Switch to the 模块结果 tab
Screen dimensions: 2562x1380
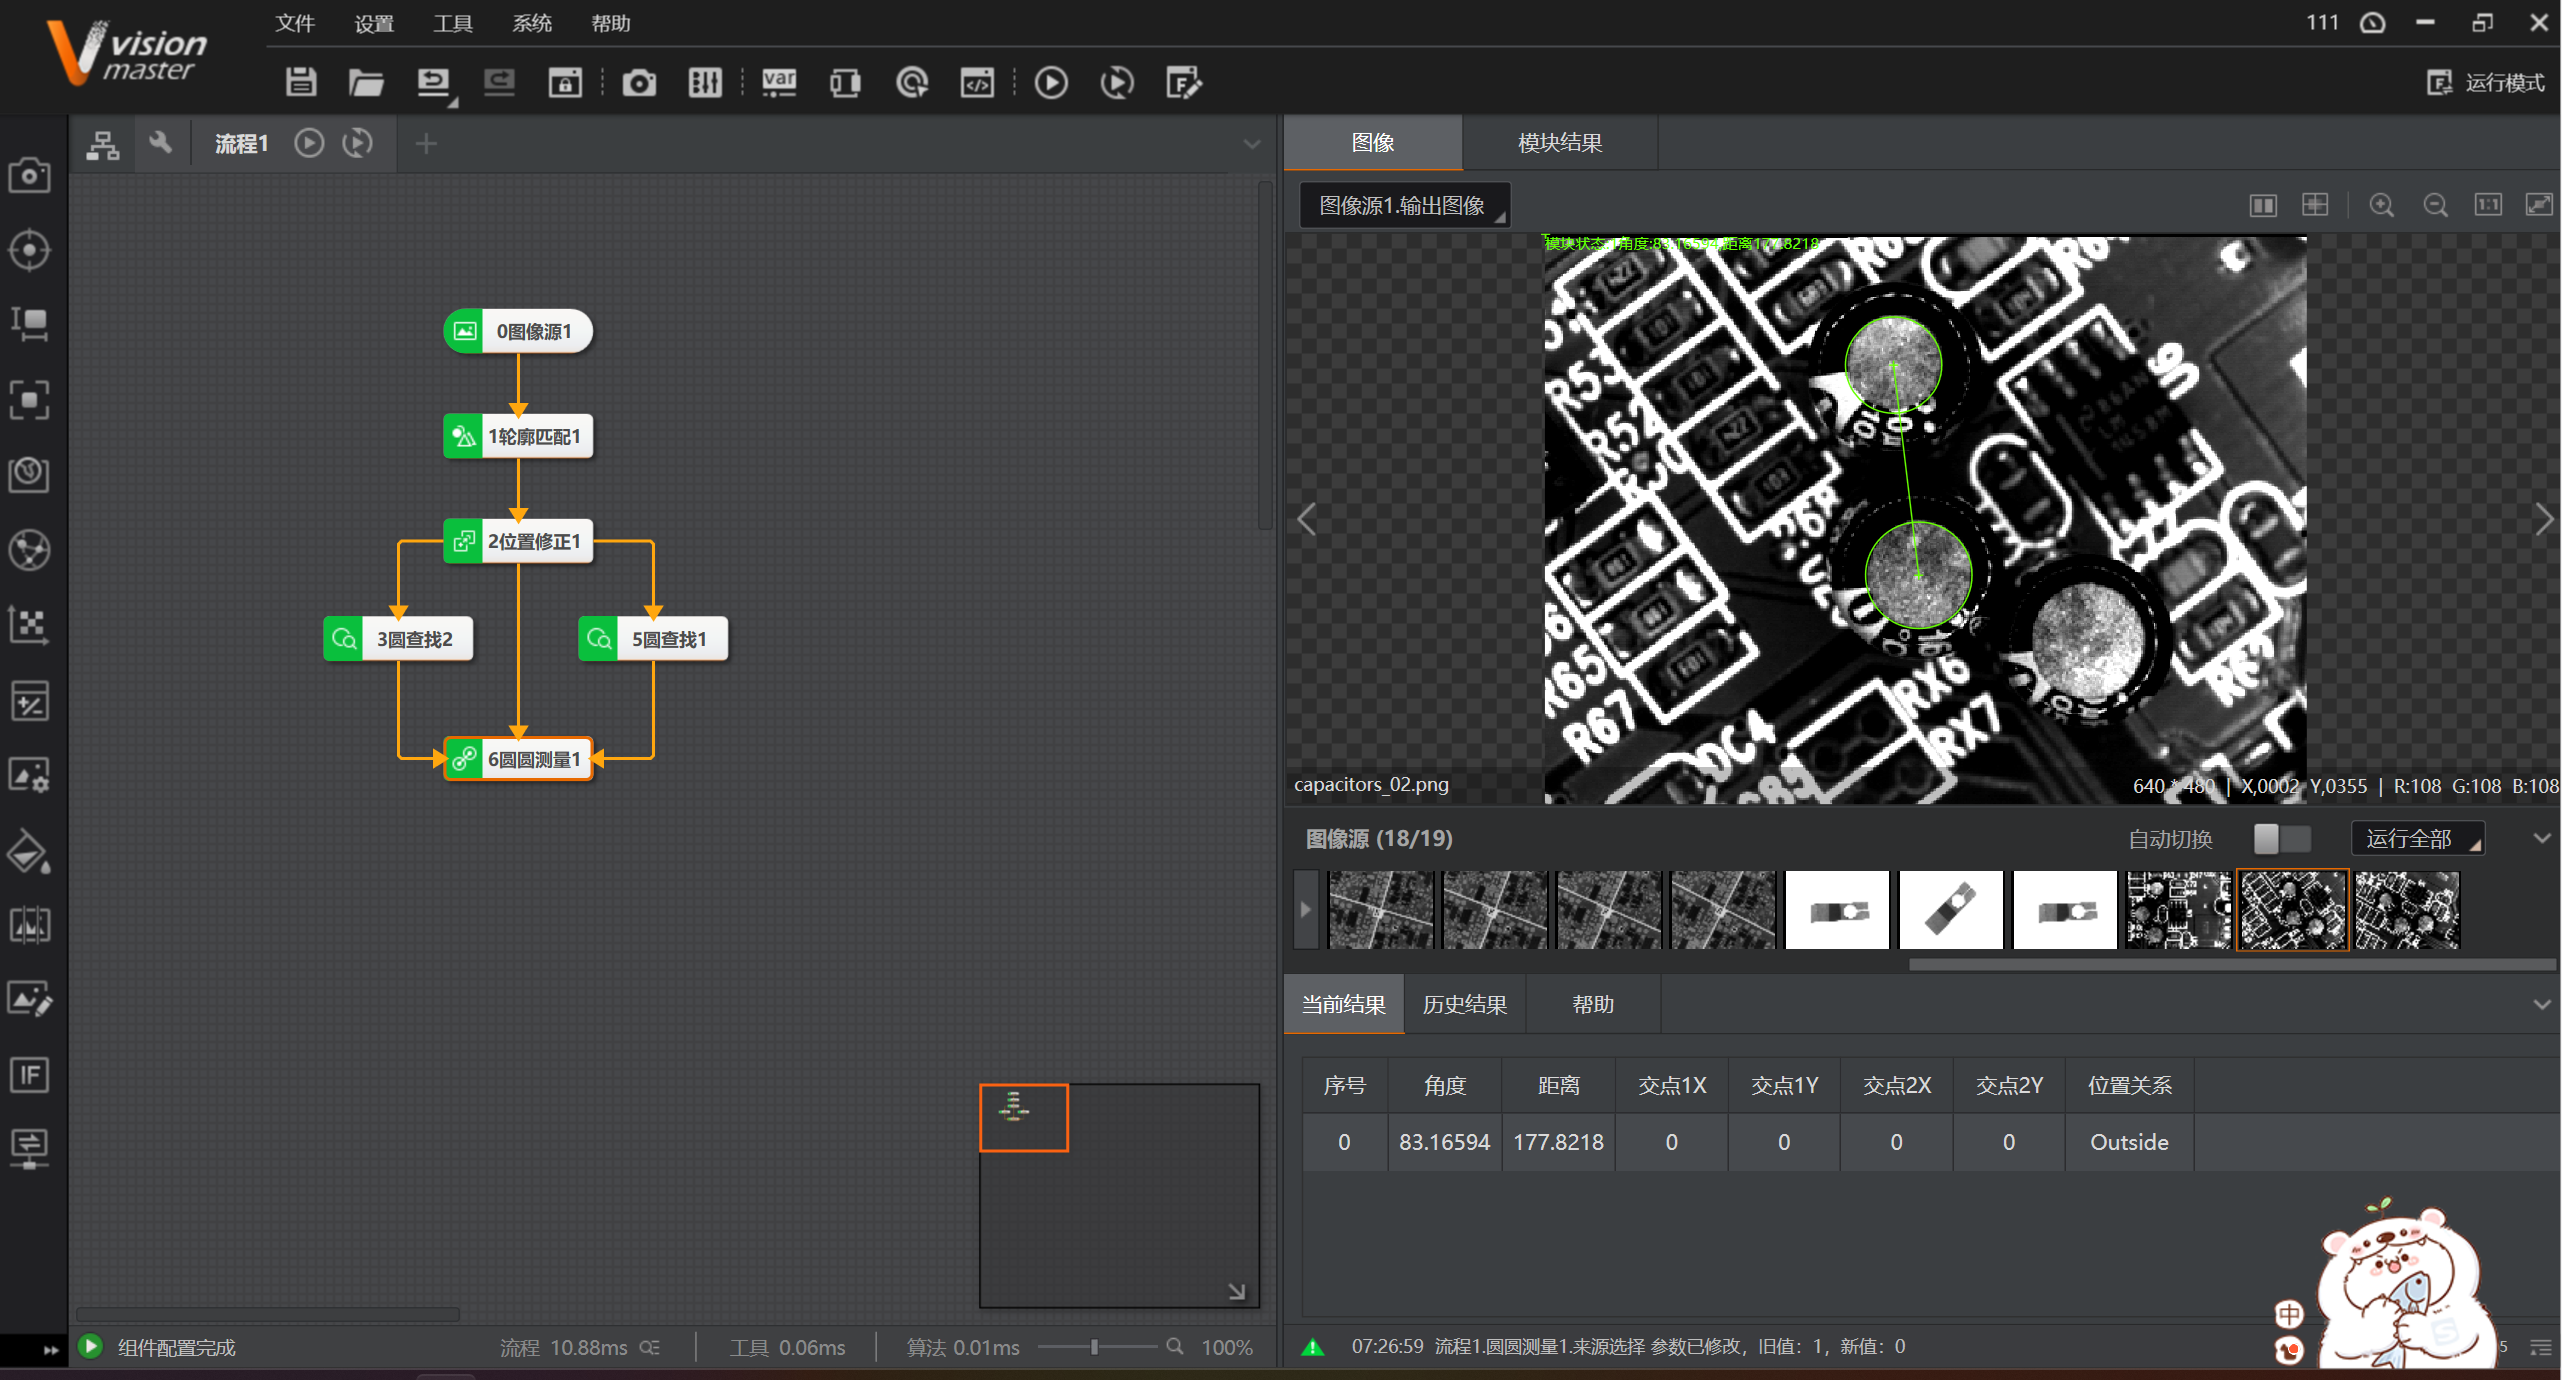tap(1559, 142)
